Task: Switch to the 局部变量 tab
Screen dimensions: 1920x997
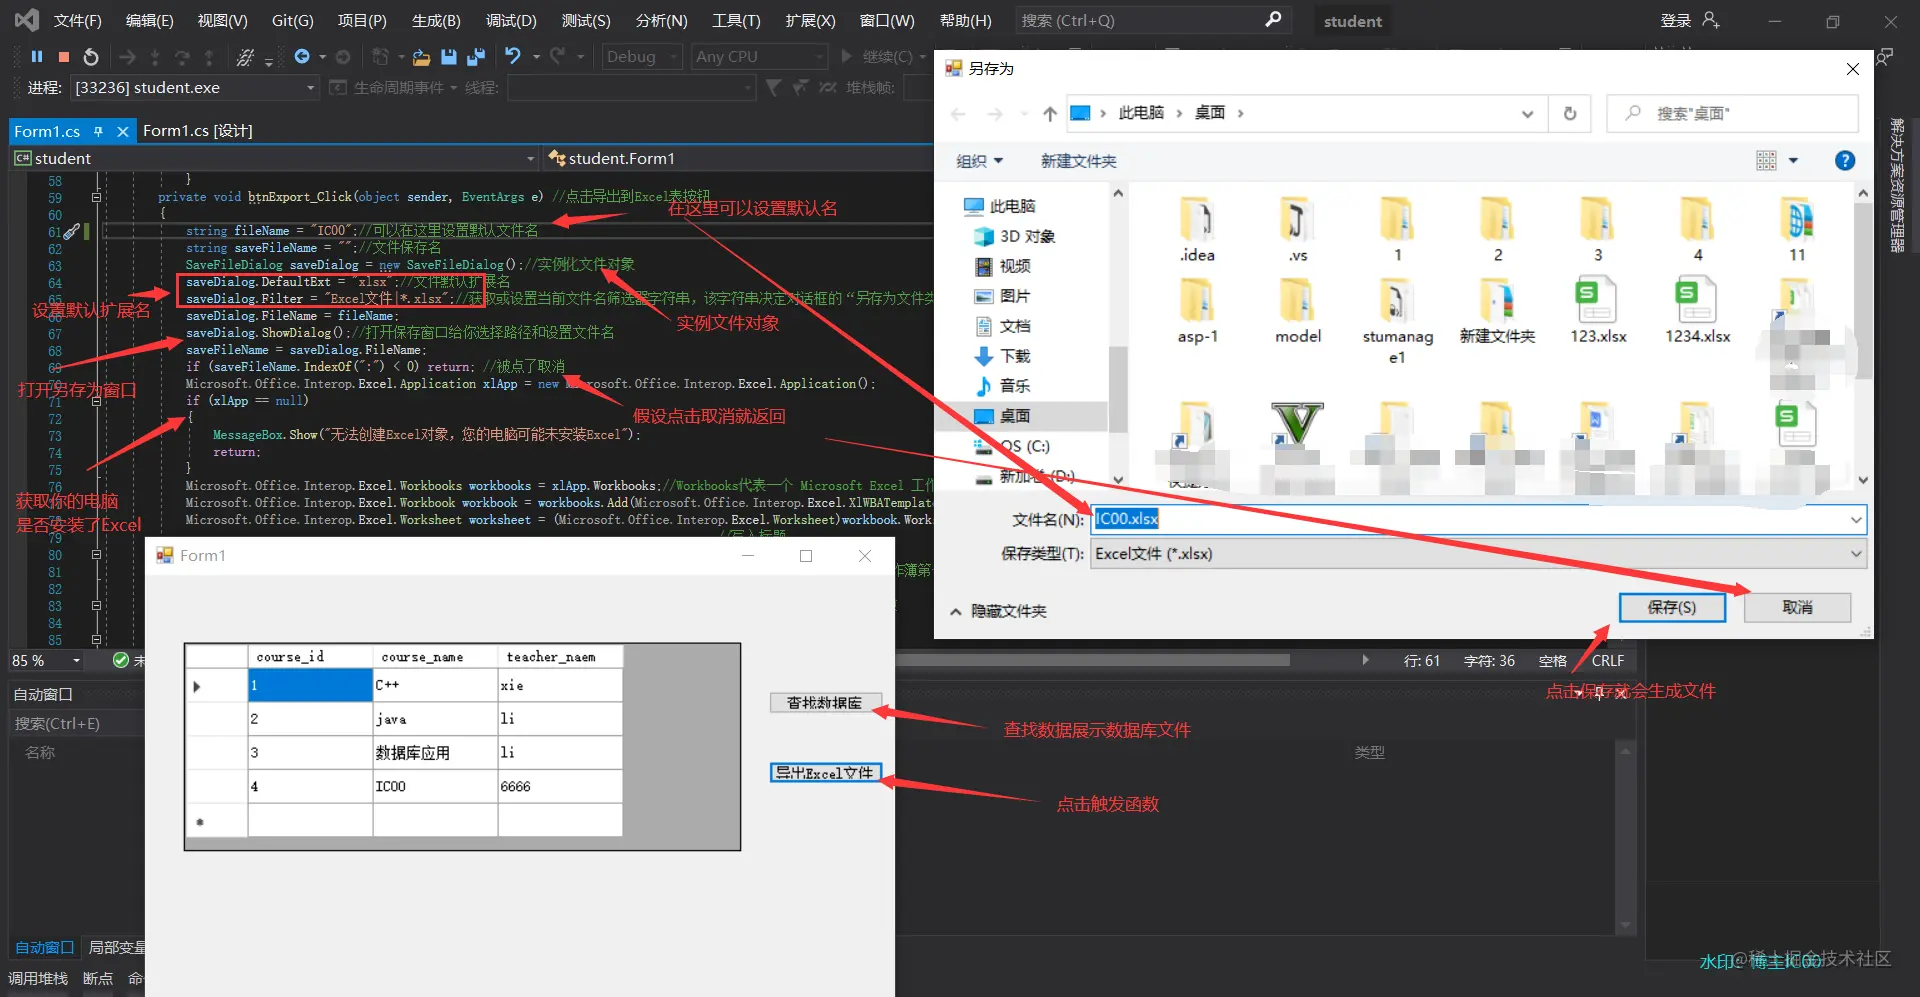Action: coord(116,947)
